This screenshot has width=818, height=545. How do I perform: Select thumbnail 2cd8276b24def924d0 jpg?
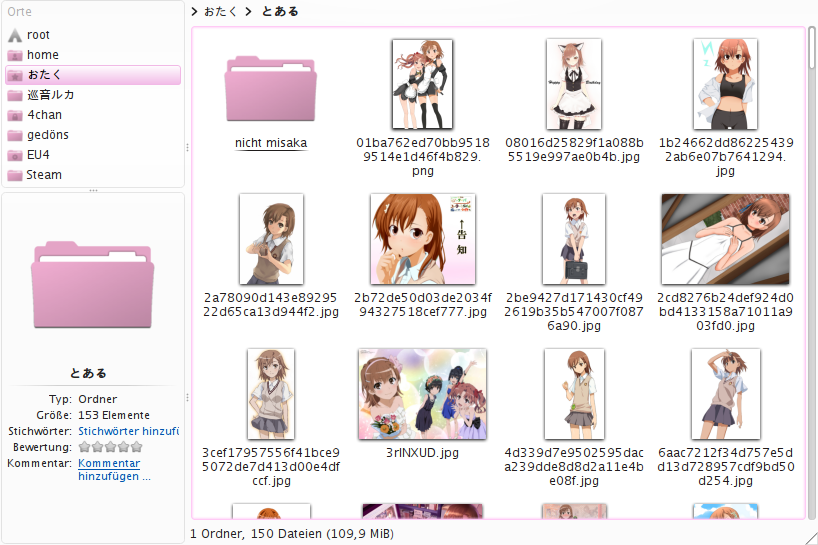click(725, 239)
